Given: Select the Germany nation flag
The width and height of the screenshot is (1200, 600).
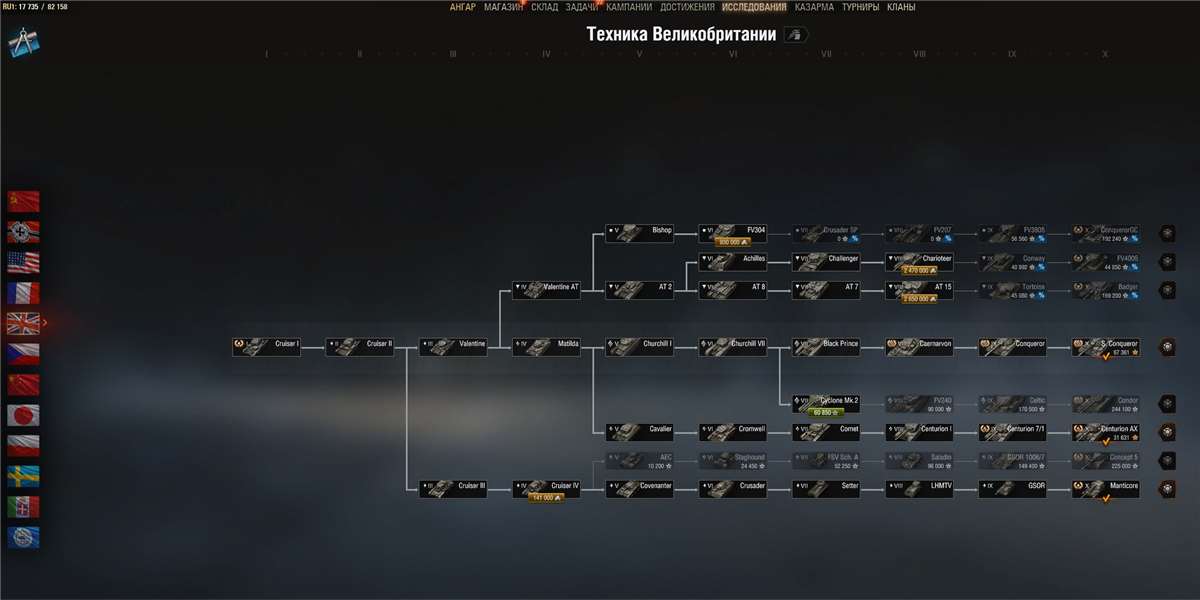Looking at the screenshot, I should pyautogui.click(x=23, y=232).
